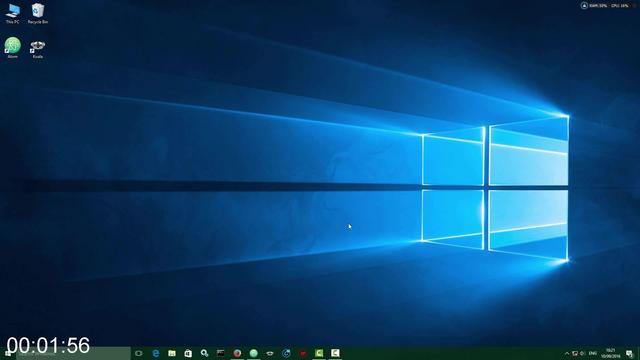Switch to the green Atom taskbar icon
Screen dimensions: 640x360
pyautogui.click(x=253, y=353)
